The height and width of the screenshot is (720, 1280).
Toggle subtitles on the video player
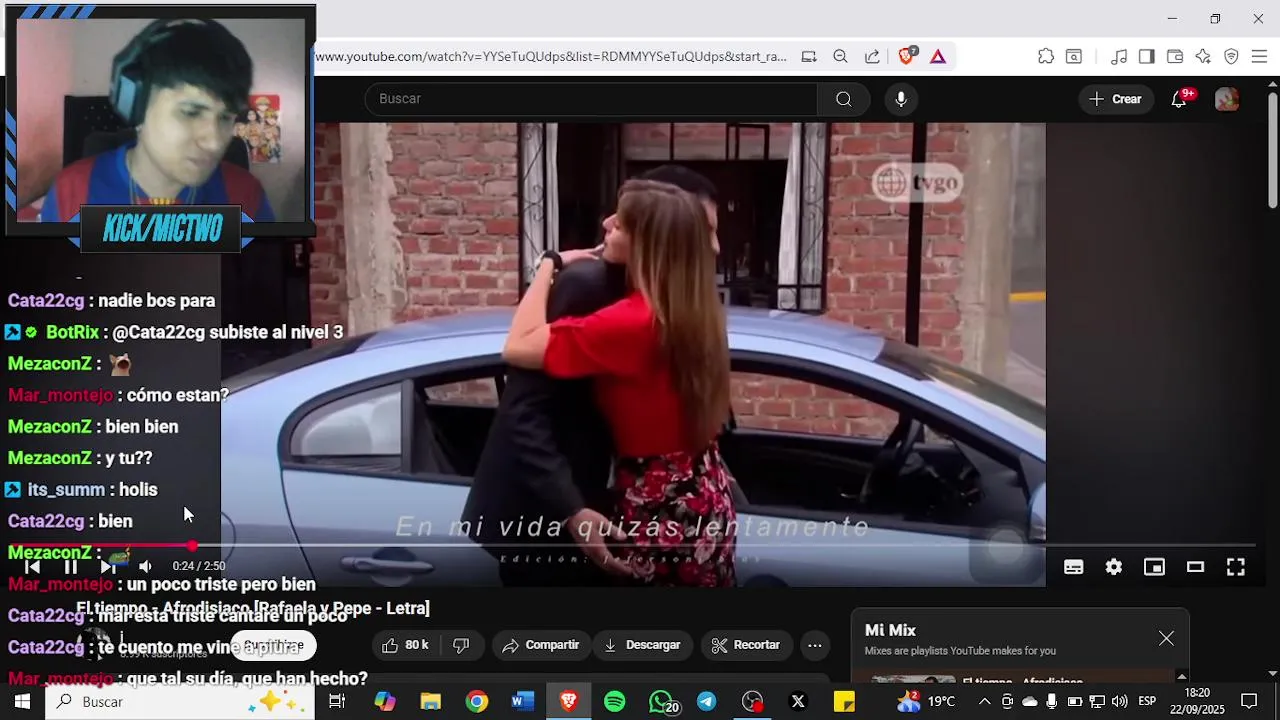[x=1074, y=567]
